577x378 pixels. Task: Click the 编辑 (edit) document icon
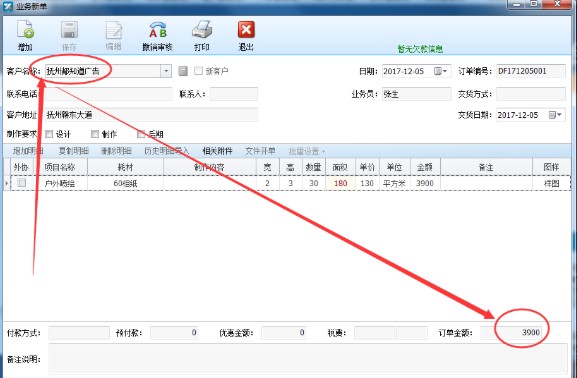point(114,30)
